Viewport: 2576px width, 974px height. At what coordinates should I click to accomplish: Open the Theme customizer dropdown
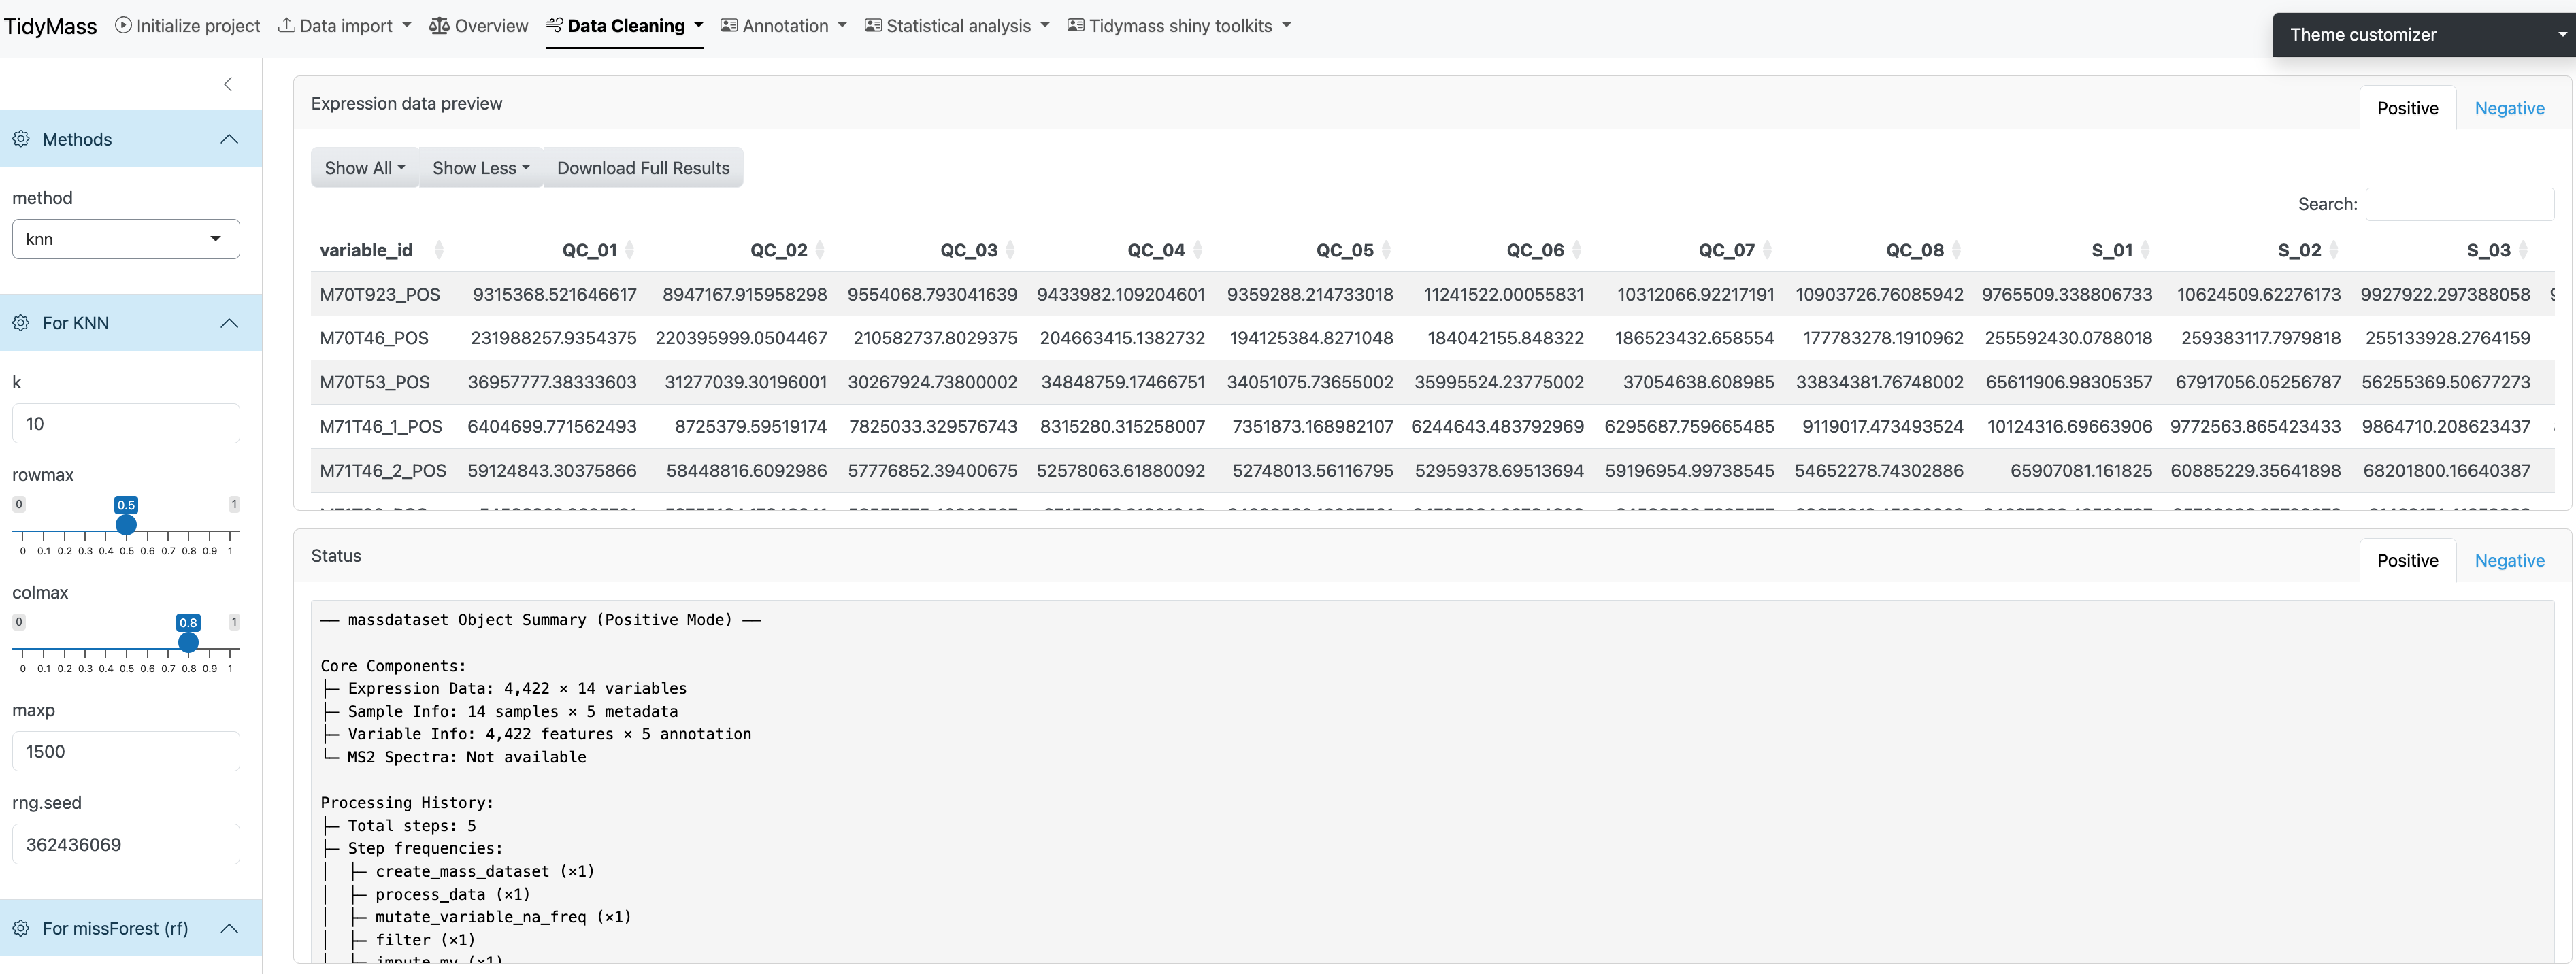coord(2424,35)
